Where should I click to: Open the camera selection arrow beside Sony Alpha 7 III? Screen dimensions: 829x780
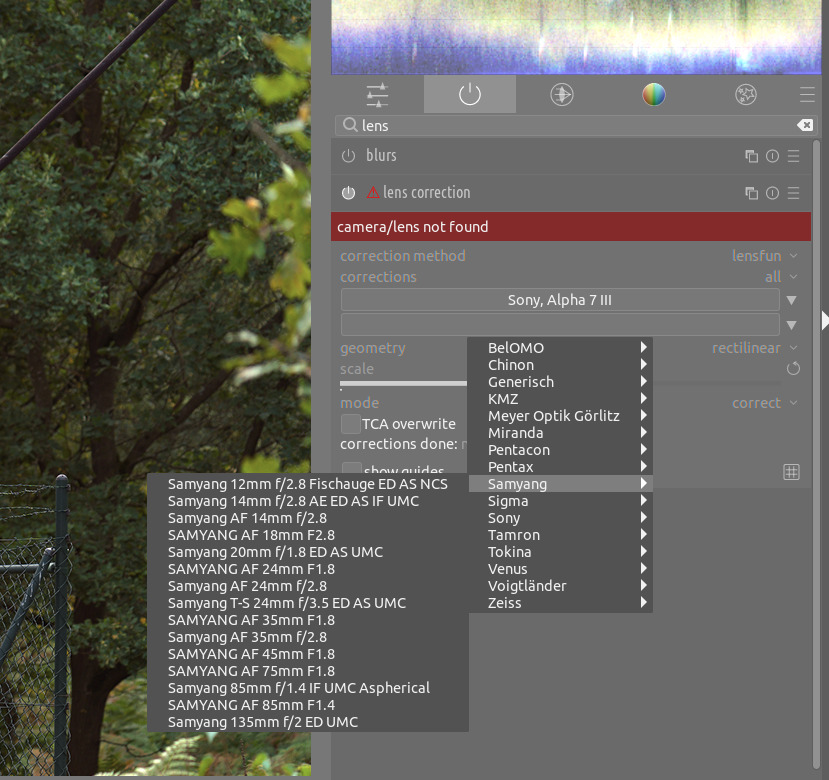791,300
